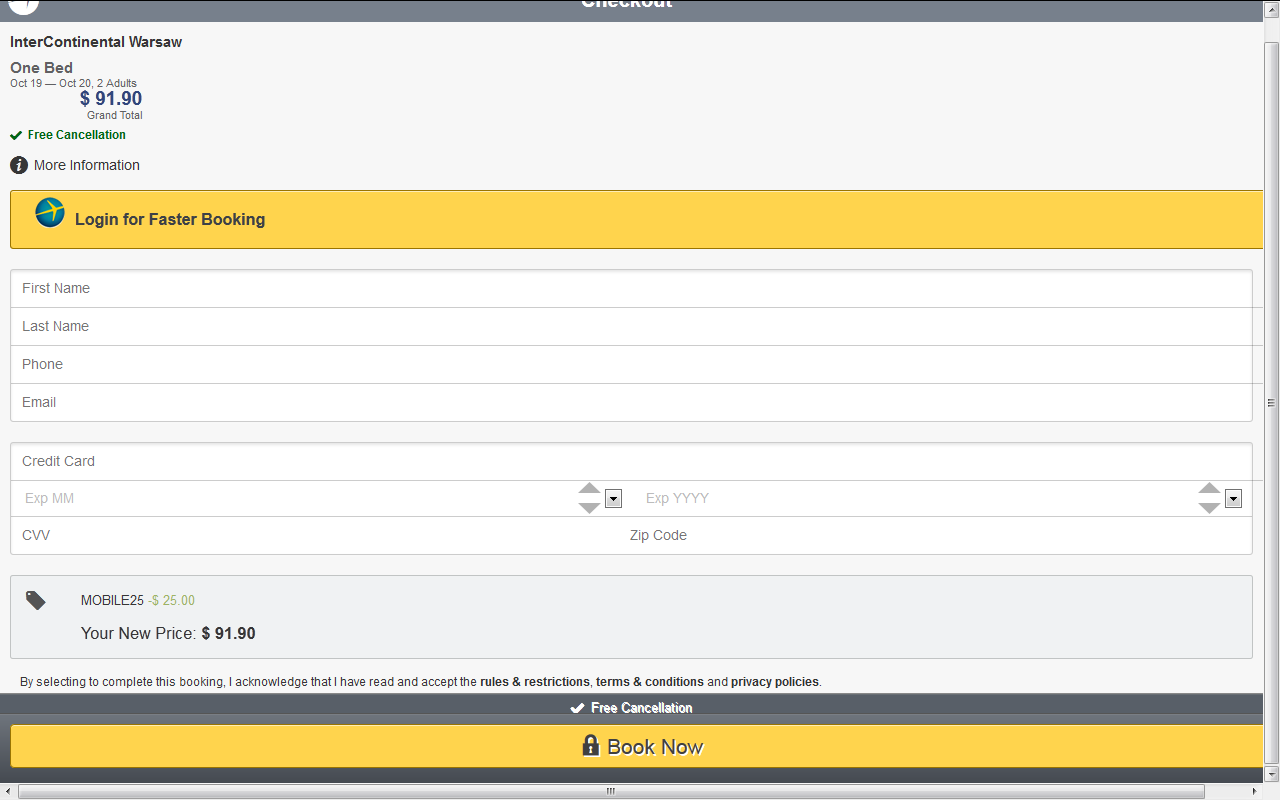Click the InterContinental Warsaw hotel name
The width and height of the screenshot is (1280, 800).
(x=96, y=42)
